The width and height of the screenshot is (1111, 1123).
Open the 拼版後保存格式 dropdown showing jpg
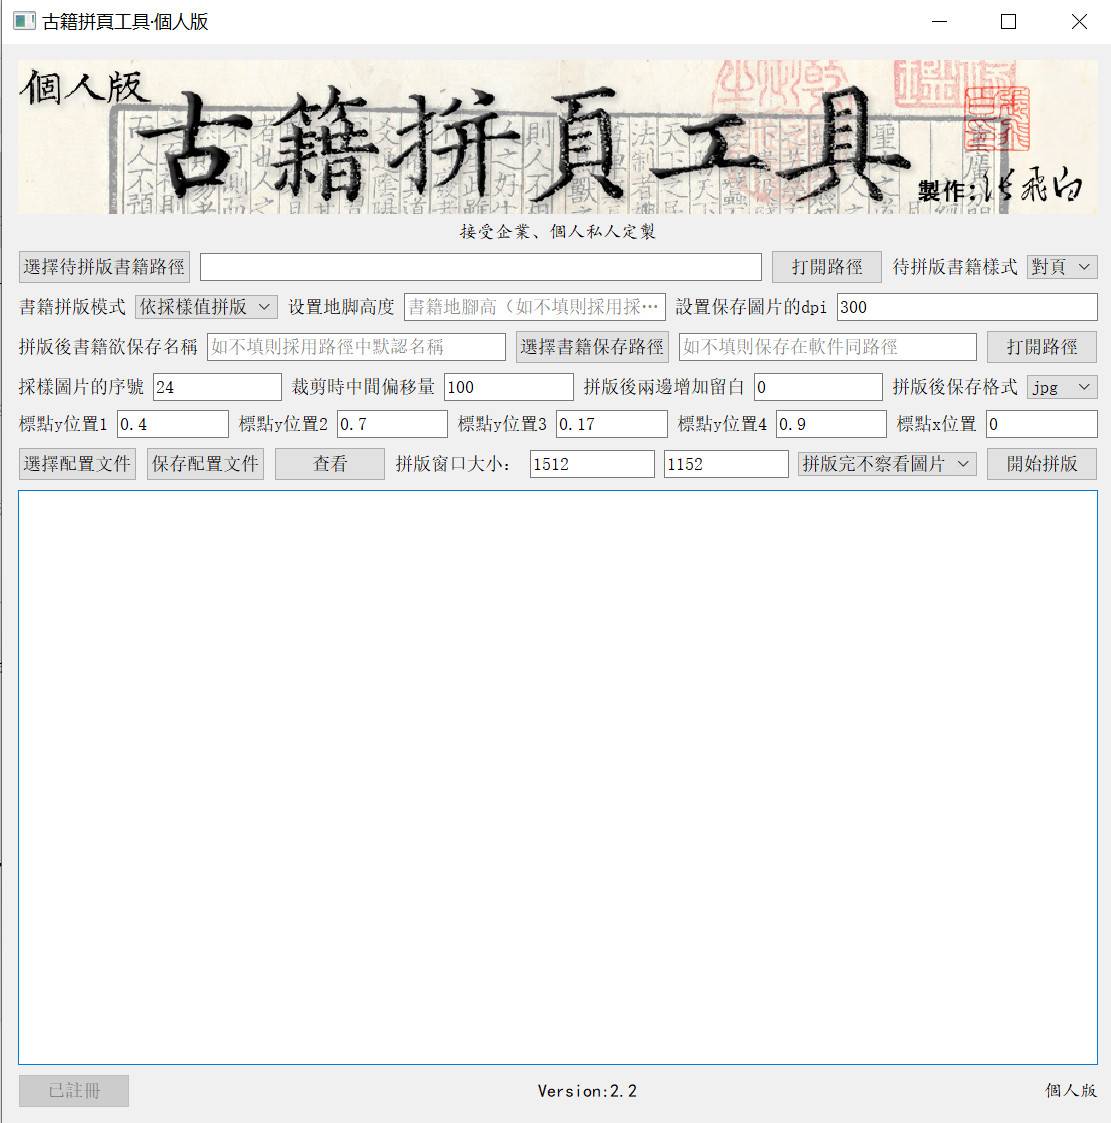1061,387
